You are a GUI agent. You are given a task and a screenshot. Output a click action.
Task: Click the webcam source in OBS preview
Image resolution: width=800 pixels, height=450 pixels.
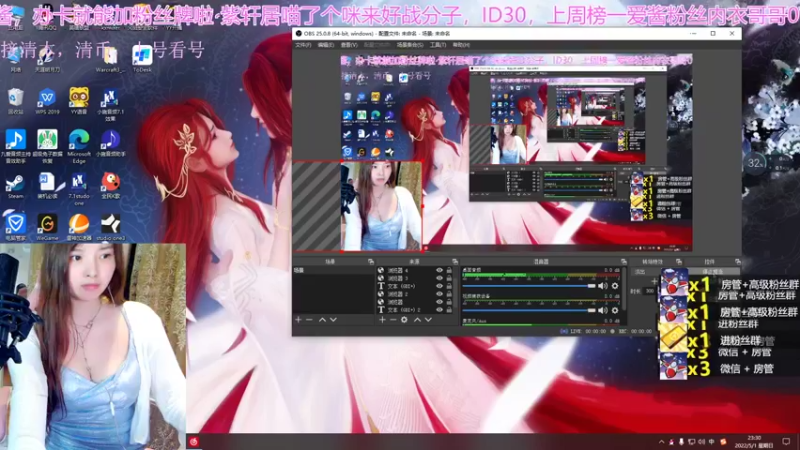(381, 206)
